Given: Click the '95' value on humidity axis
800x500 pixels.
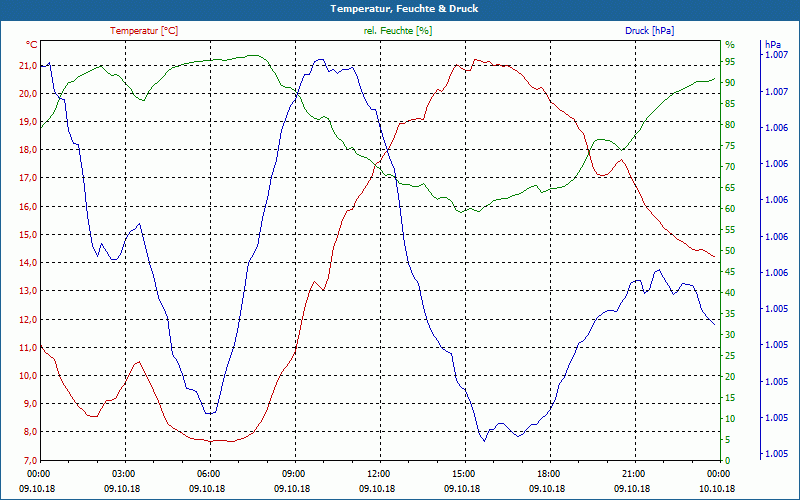Looking at the screenshot, I should [730, 61].
